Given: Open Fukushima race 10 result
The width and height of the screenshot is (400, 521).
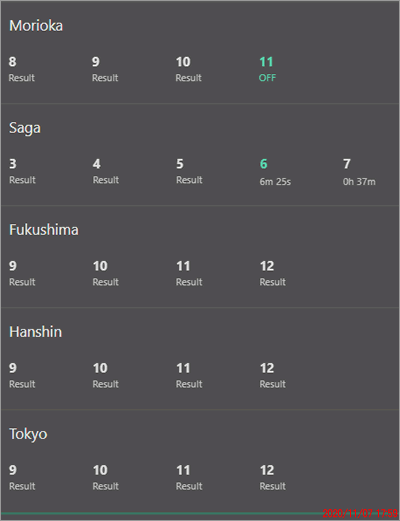Looking at the screenshot, I should (x=105, y=273).
